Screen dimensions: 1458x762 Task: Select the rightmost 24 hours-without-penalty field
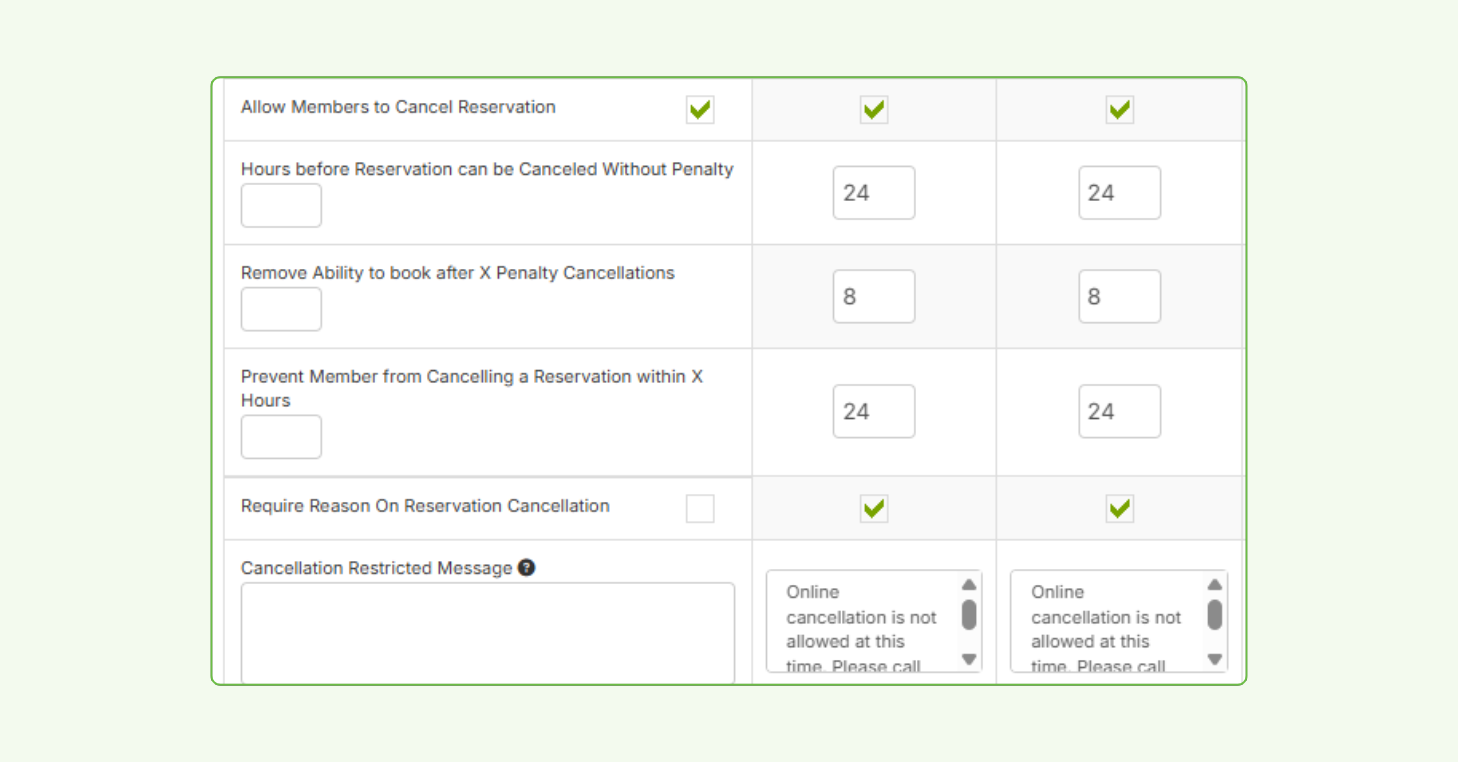pos(1119,192)
